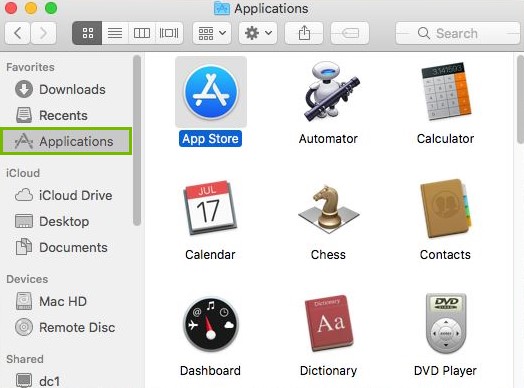Open the item arrangement dropdown
The image size is (524, 388).
pos(212,33)
